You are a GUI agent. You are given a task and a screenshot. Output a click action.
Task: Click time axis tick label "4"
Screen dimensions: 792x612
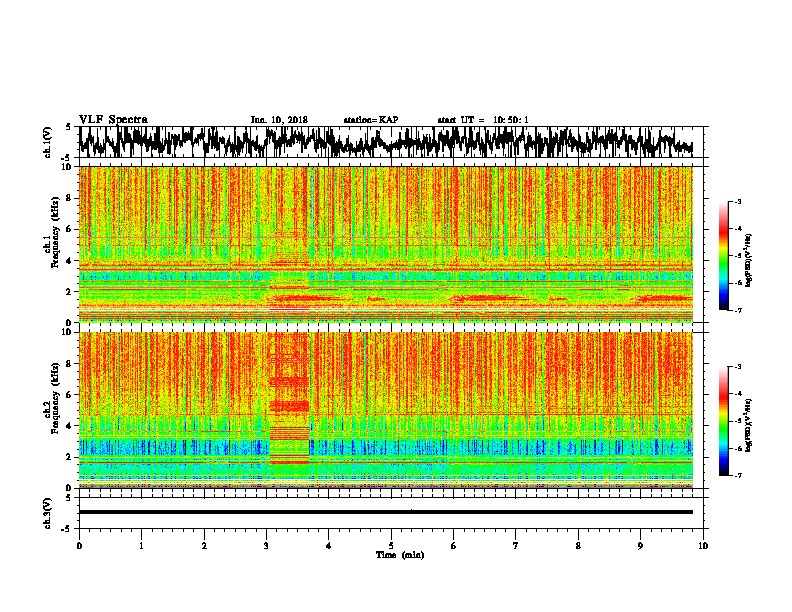point(329,546)
